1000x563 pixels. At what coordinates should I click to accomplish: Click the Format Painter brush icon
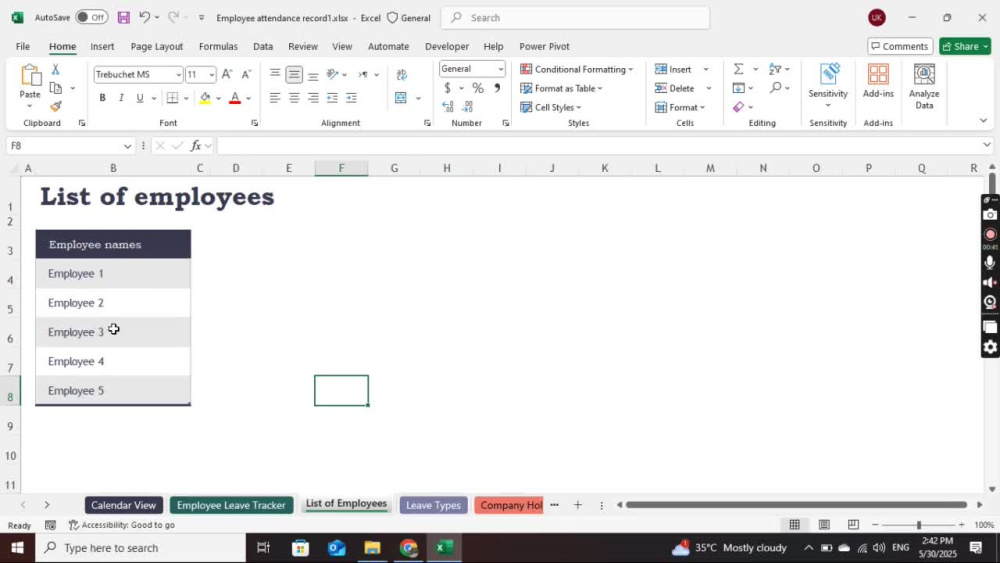55,106
